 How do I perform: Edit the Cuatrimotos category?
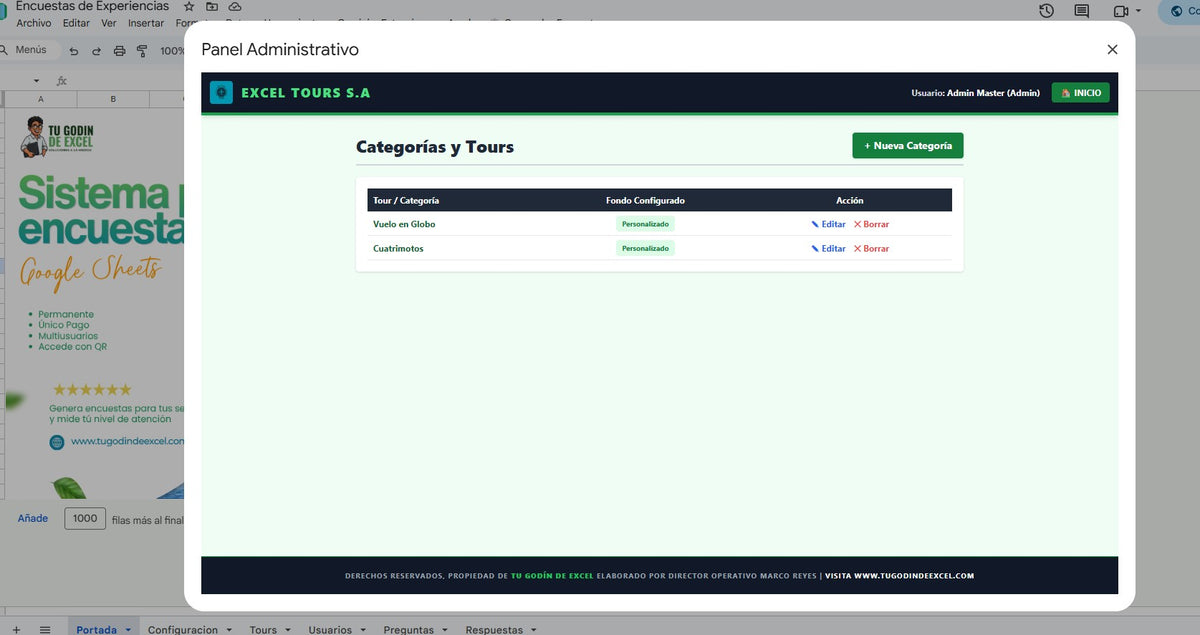click(829, 248)
